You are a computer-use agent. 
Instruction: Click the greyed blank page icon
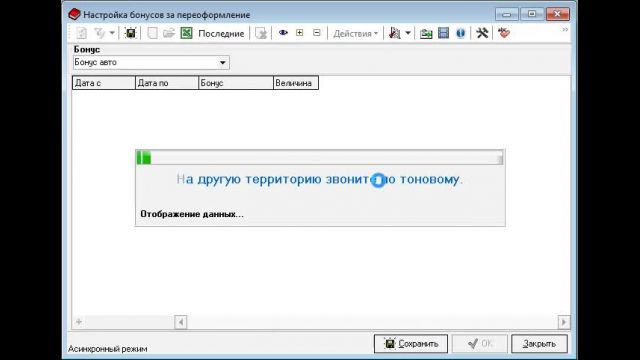[x=153, y=33]
